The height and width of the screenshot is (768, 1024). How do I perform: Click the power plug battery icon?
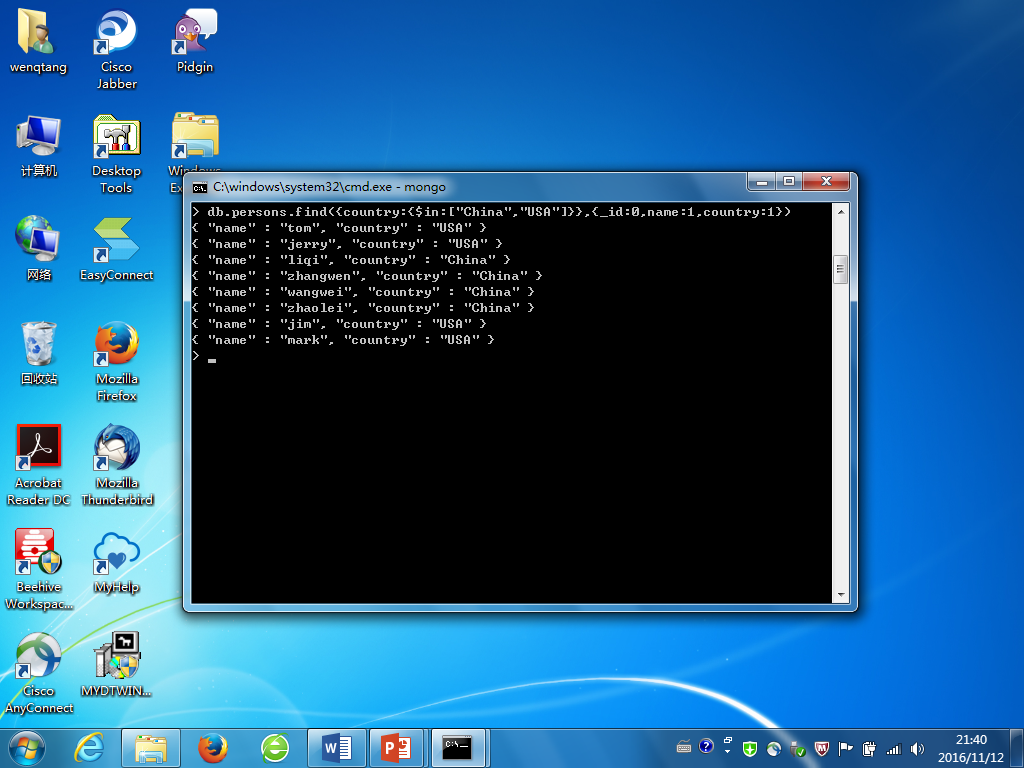869,749
